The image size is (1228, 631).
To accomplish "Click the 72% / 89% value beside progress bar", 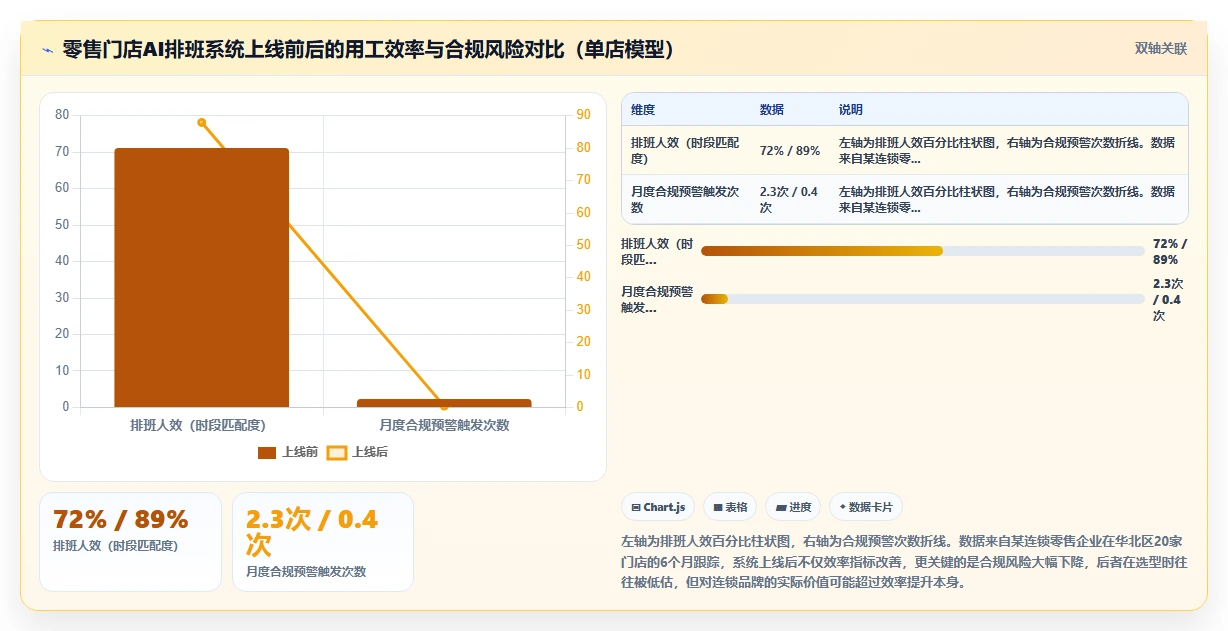I will [1170, 251].
